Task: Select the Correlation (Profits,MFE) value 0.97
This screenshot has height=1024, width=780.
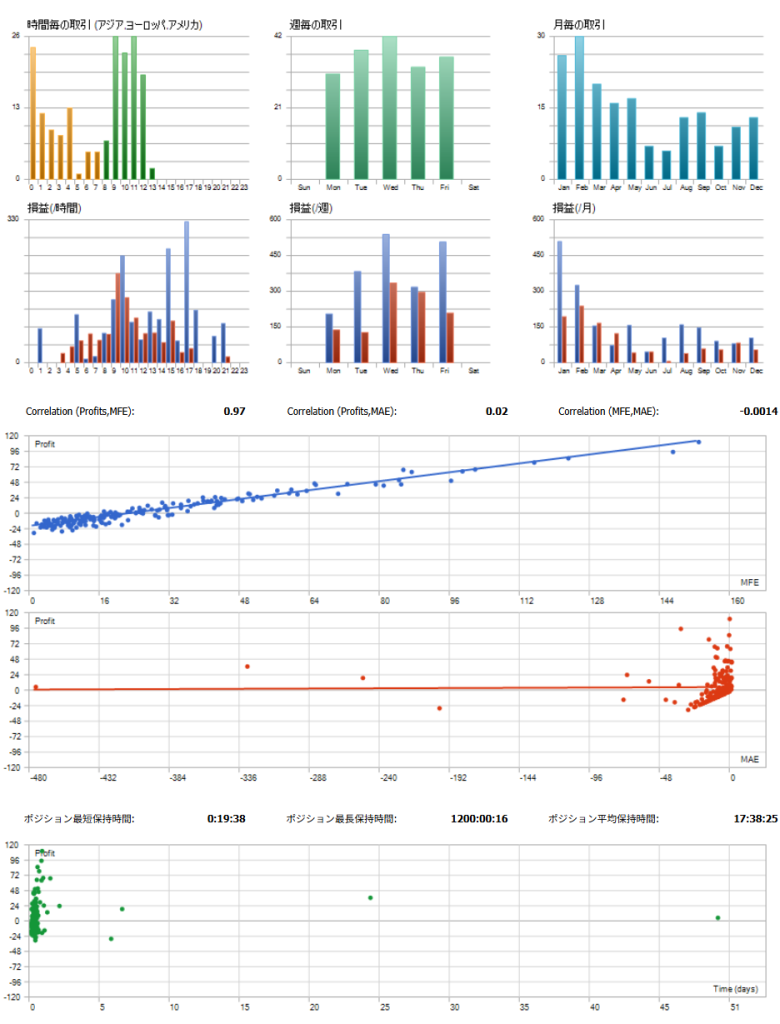Action: (x=235, y=411)
